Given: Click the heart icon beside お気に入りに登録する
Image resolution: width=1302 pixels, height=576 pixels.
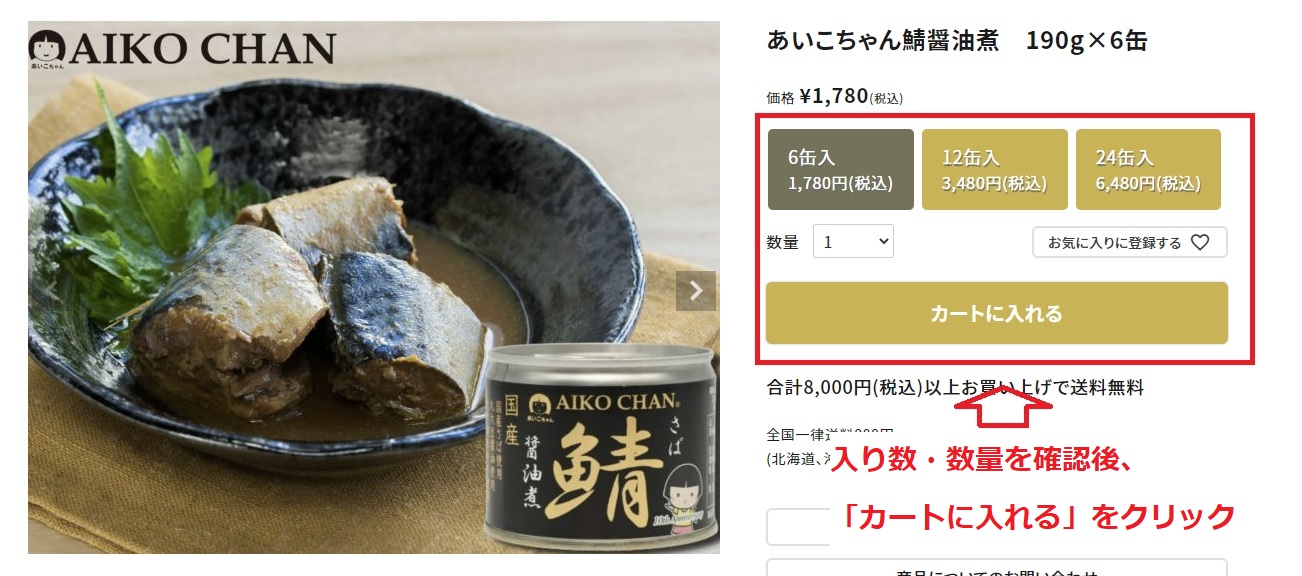Looking at the screenshot, I should [1201, 242].
